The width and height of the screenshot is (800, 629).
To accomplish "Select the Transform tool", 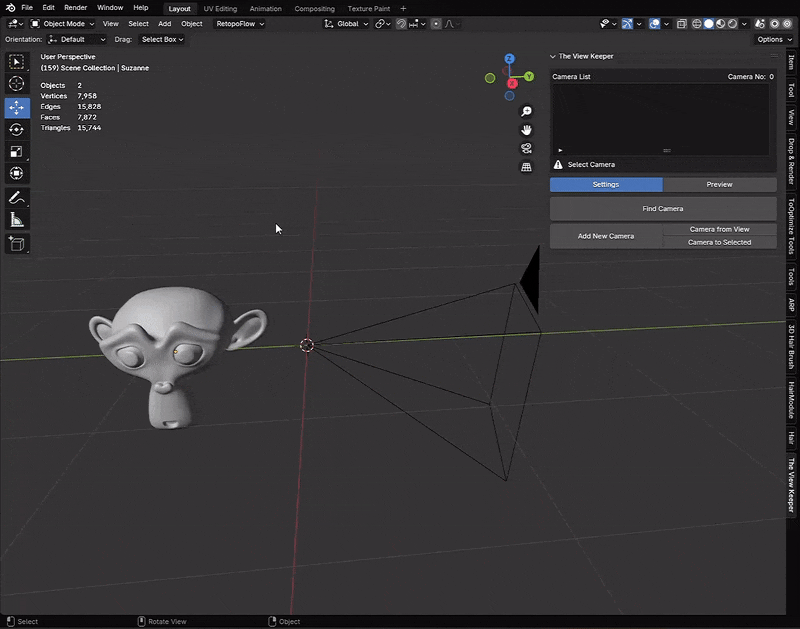I will (17, 173).
